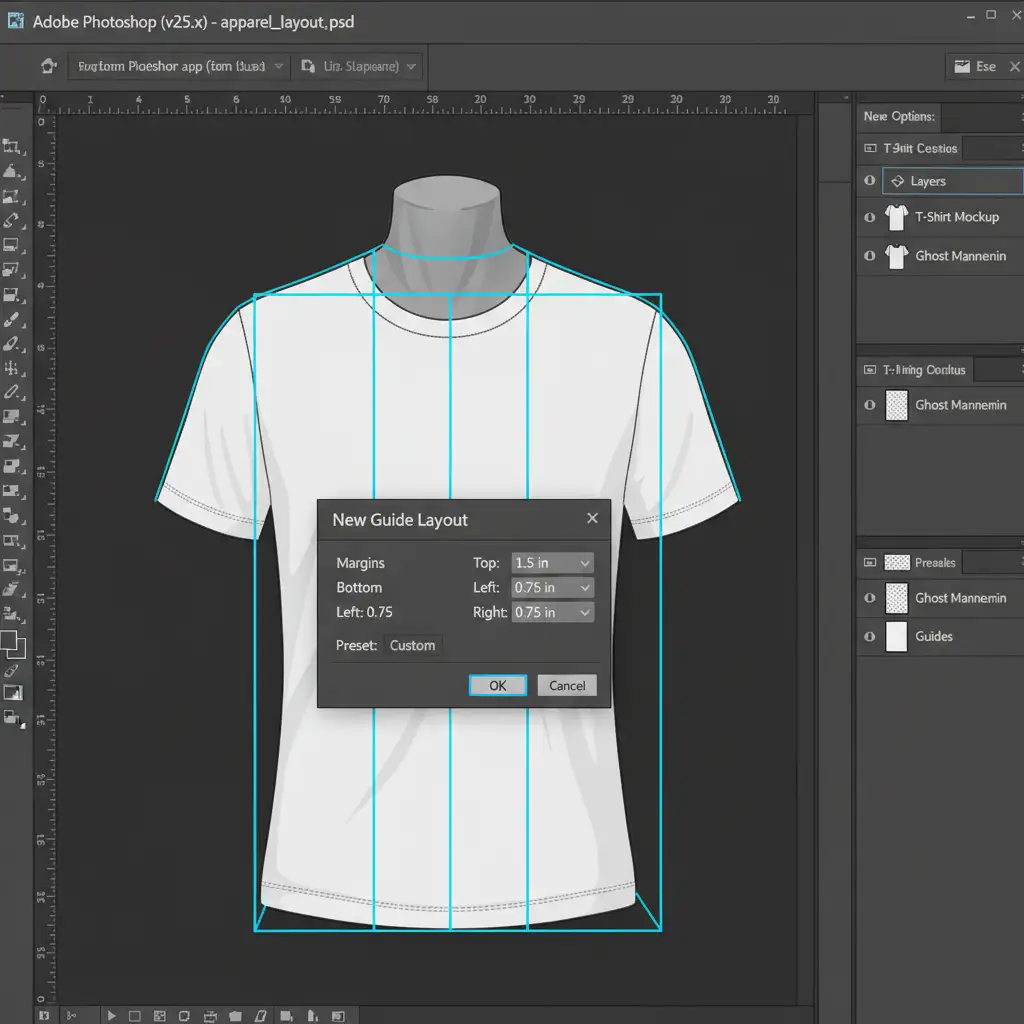Toggle the eye icon beside the Layers row
Screen dimensions: 1024x1024
(869, 181)
